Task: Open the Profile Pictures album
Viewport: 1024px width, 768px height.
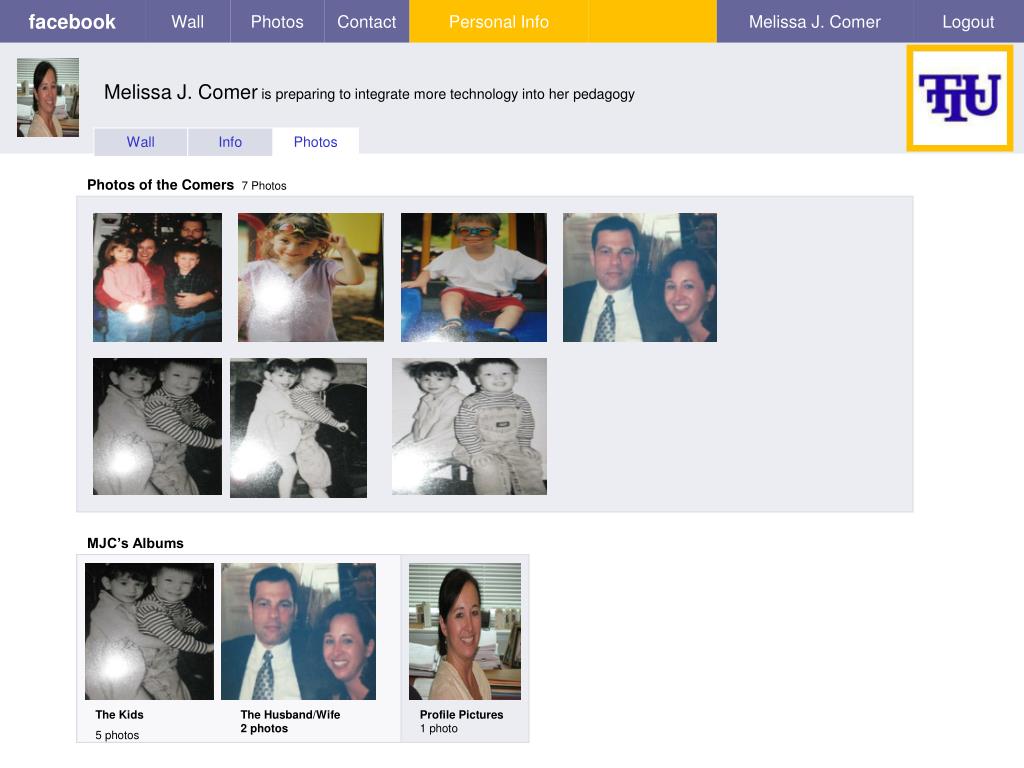Action: click(465, 631)
